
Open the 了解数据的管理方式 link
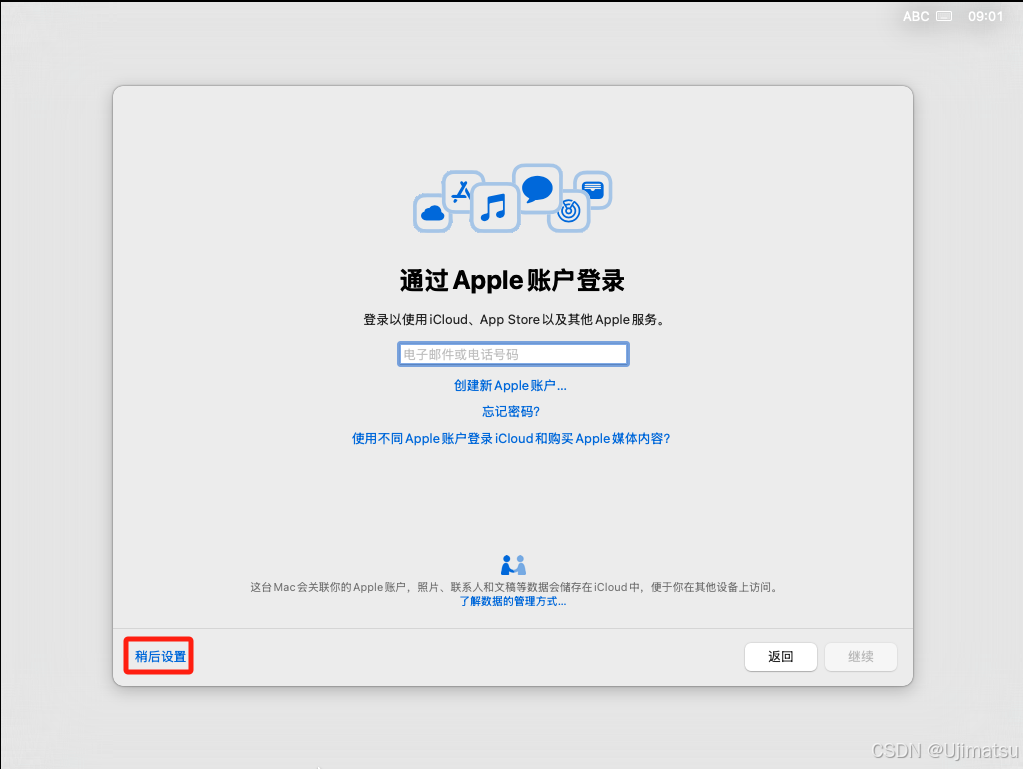tap(512, 601)
